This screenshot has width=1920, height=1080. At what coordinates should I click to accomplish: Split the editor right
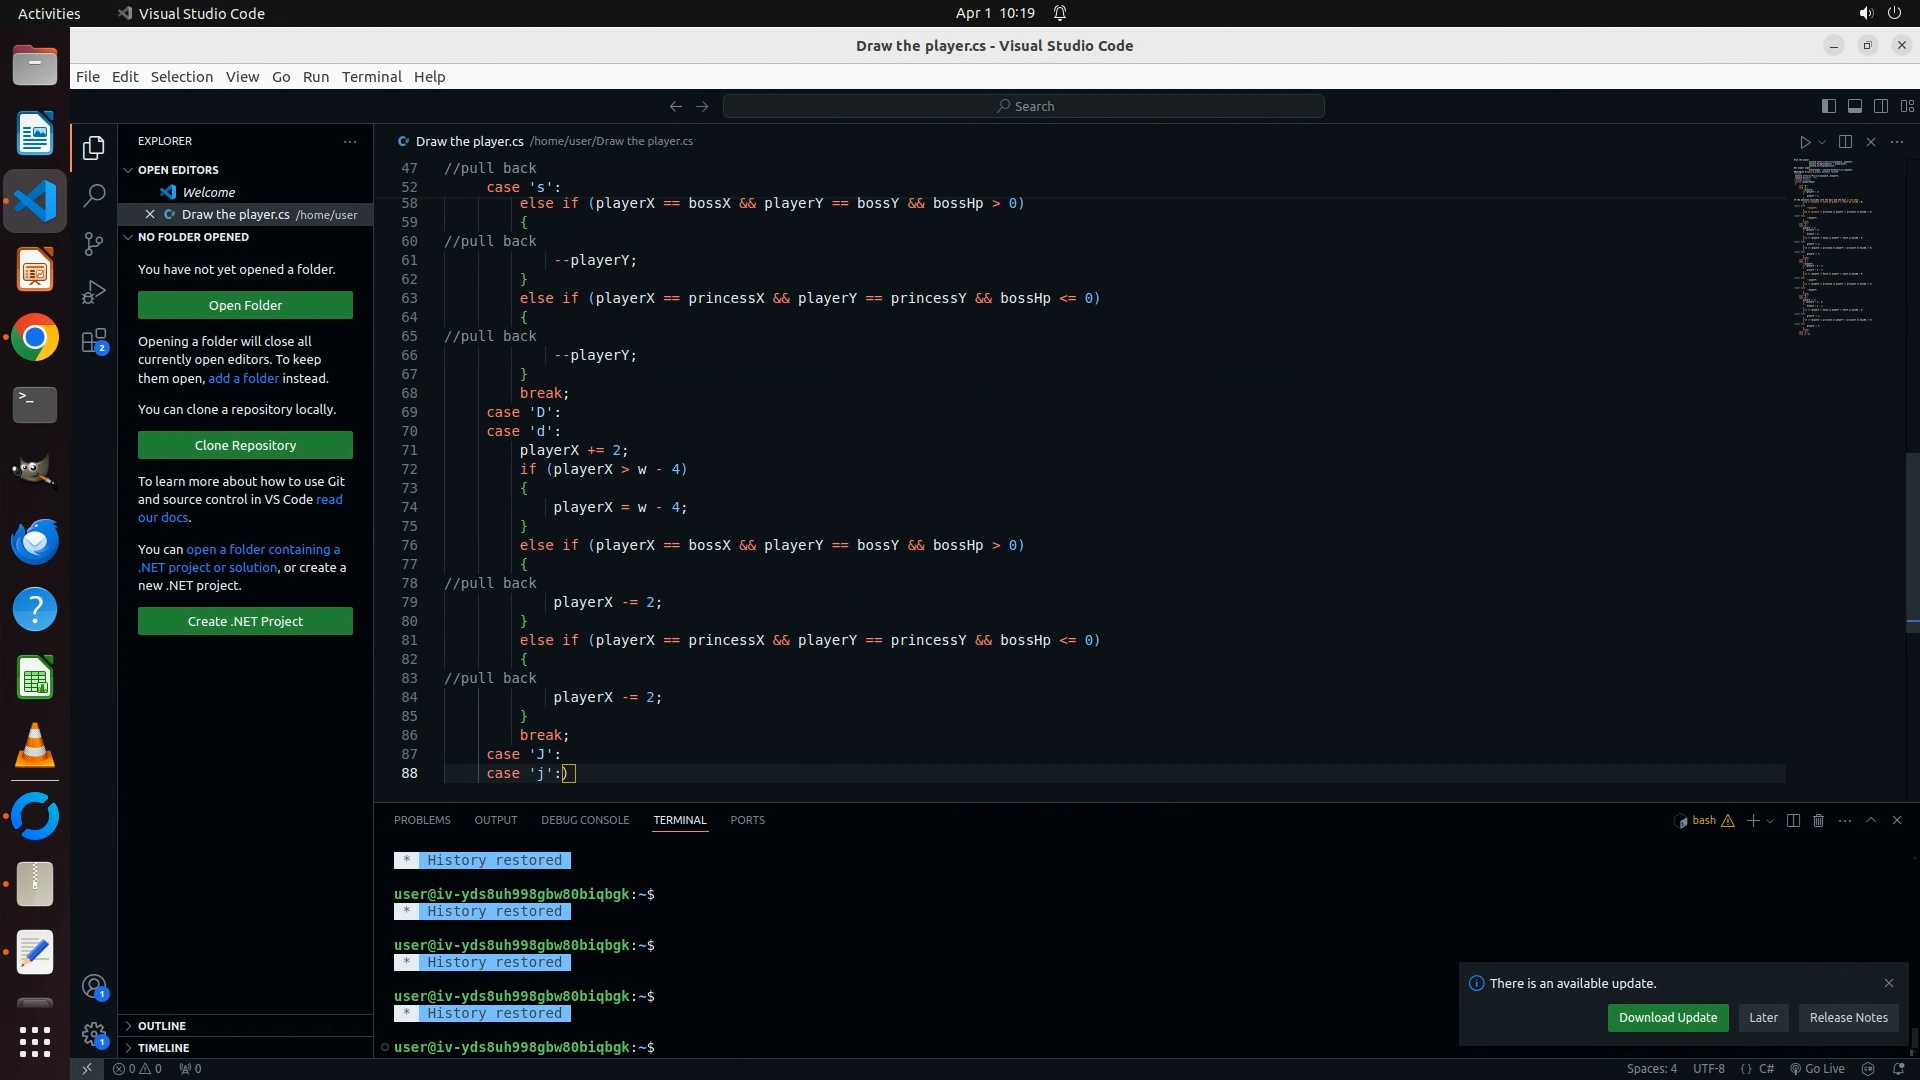tap(1845, 142)
